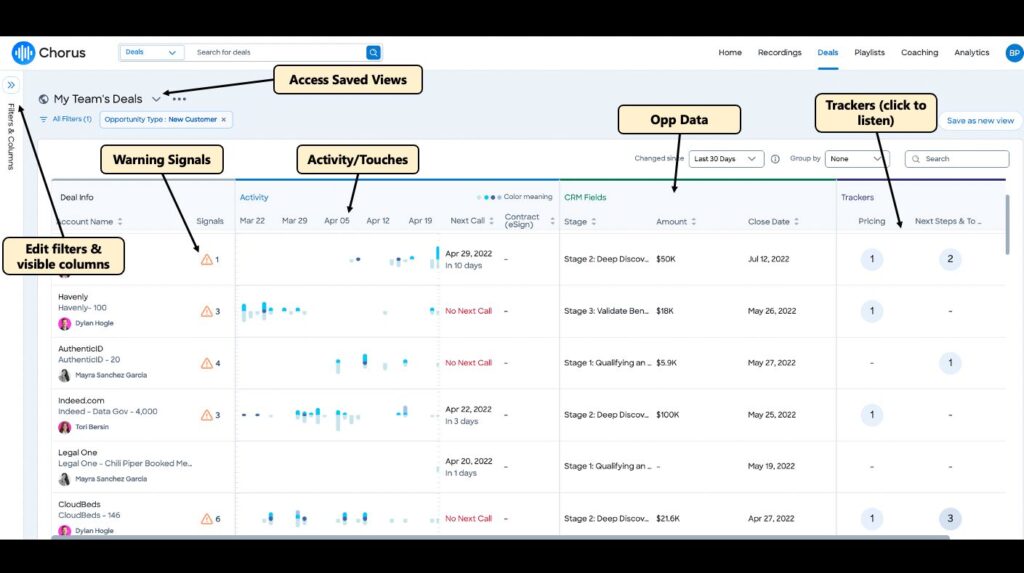Click the warning icon in the $50K deal row

point(206,259)
